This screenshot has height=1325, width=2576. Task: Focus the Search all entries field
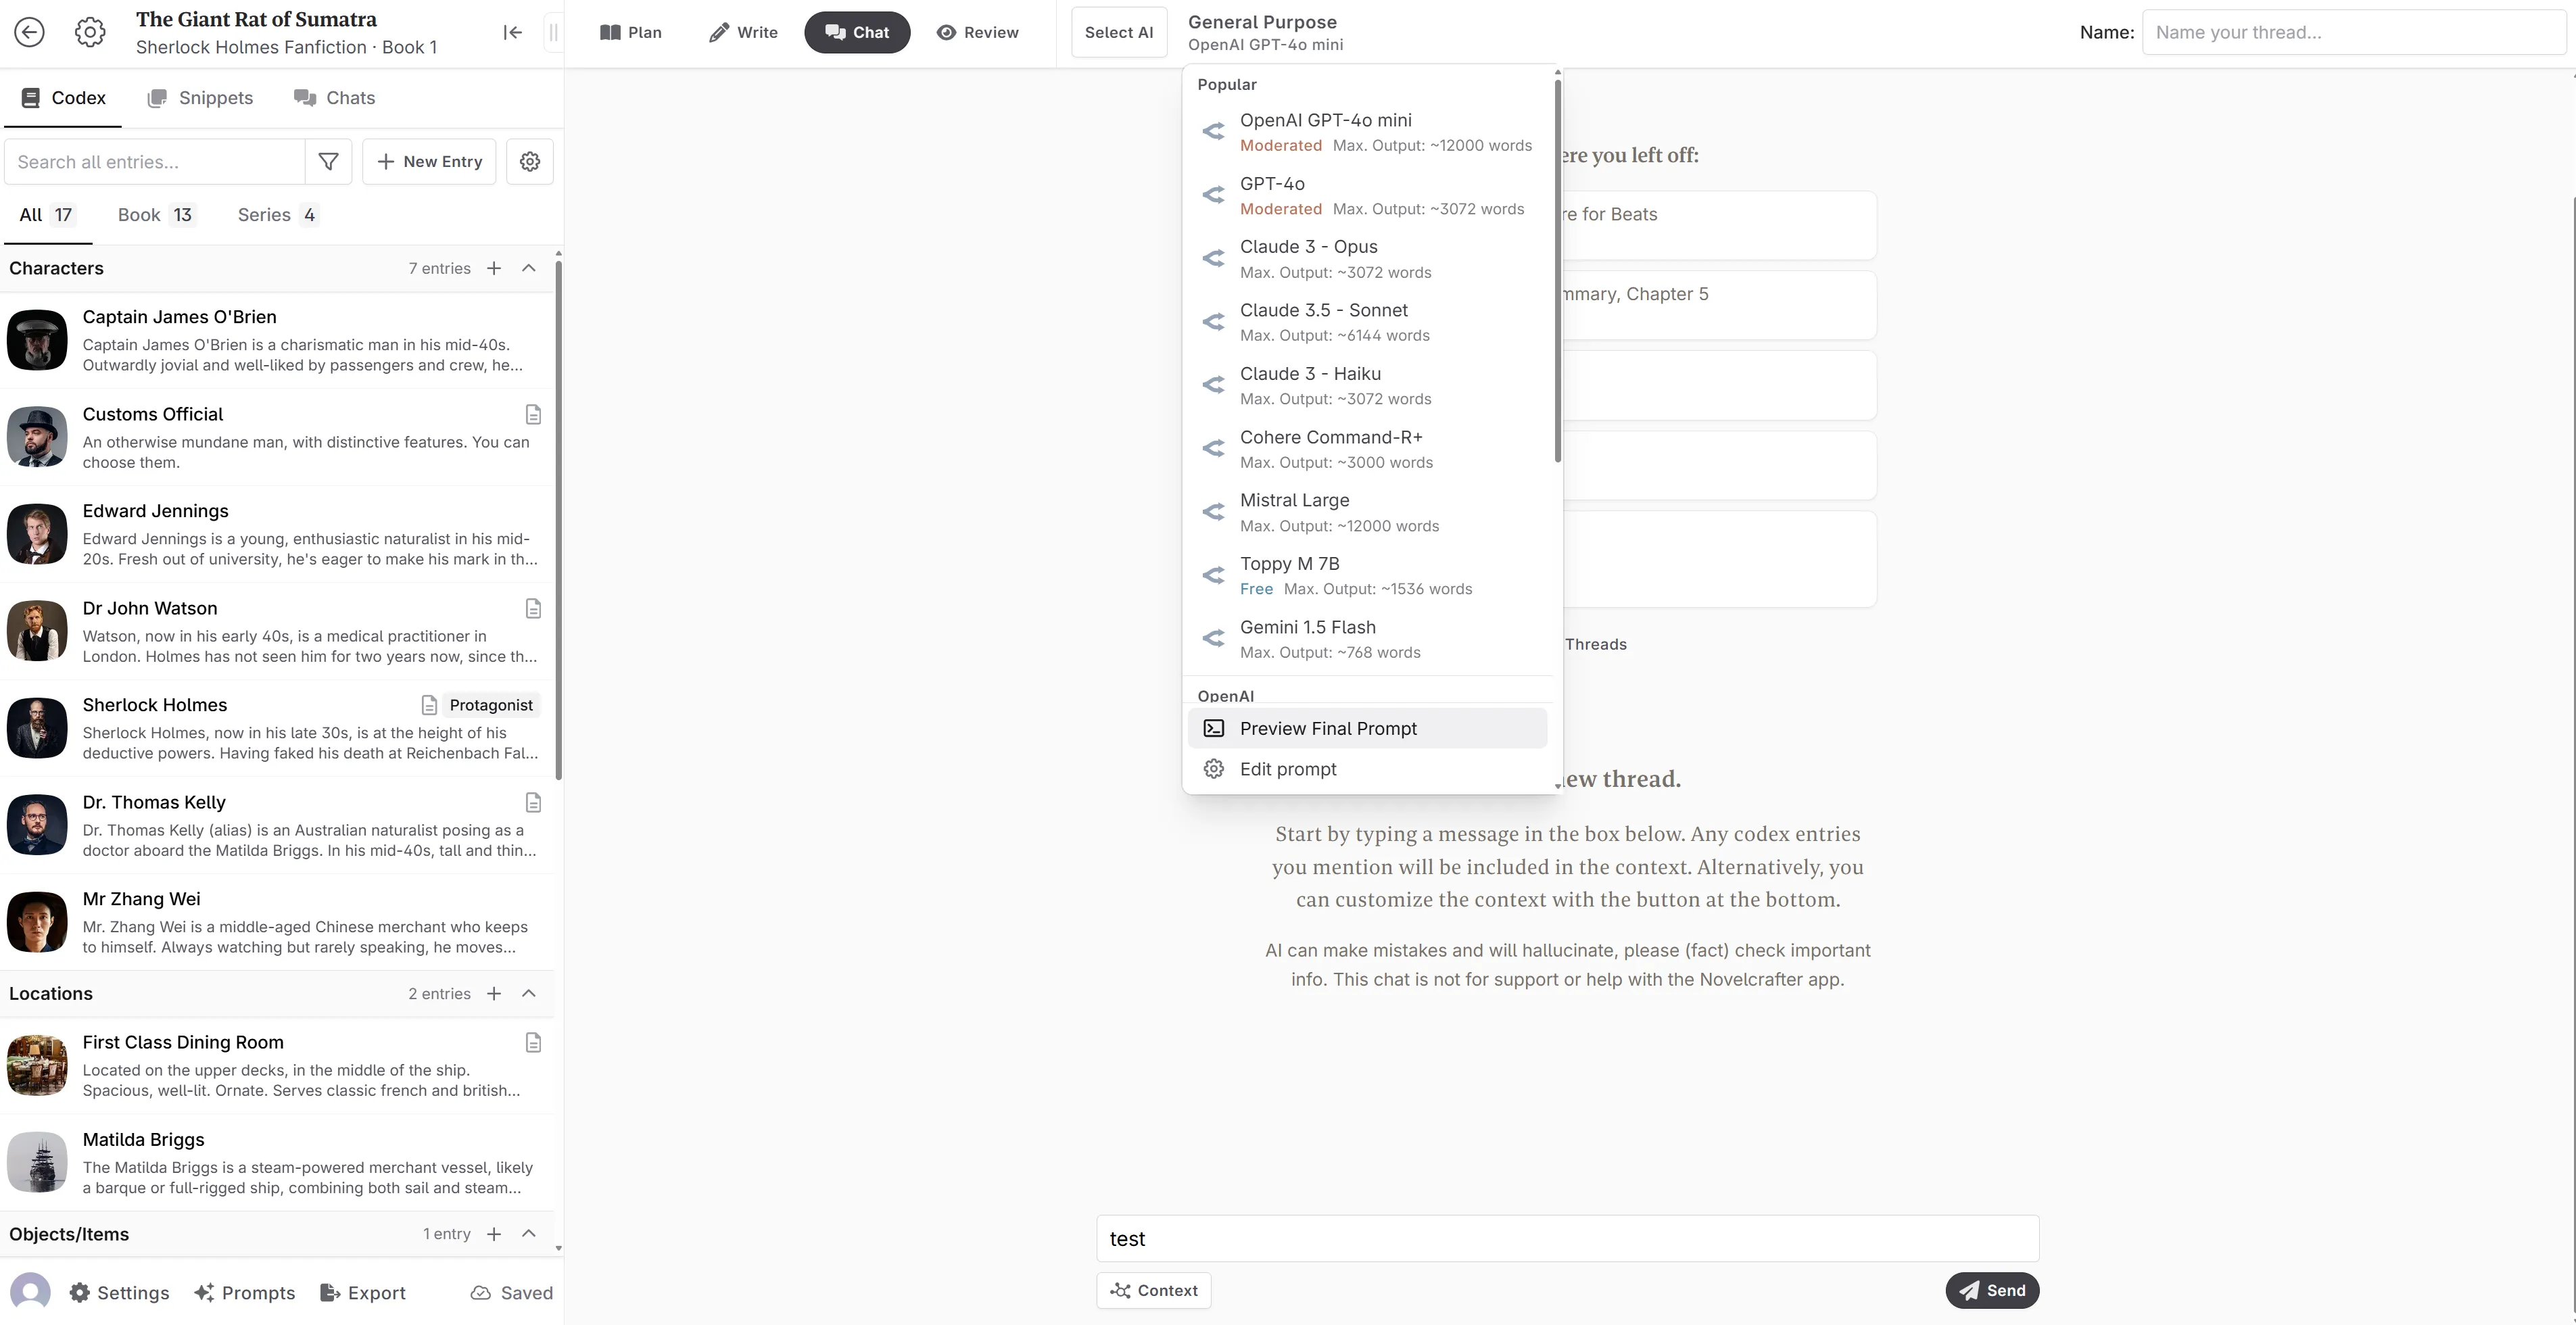(x=155, y=161)
